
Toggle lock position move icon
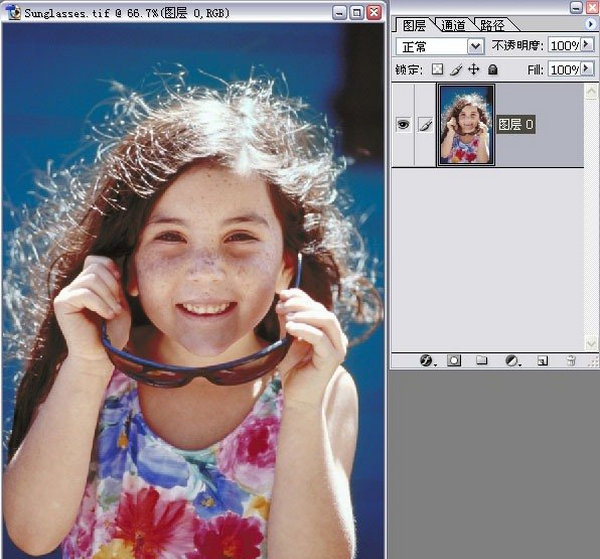tap(474, 69)
